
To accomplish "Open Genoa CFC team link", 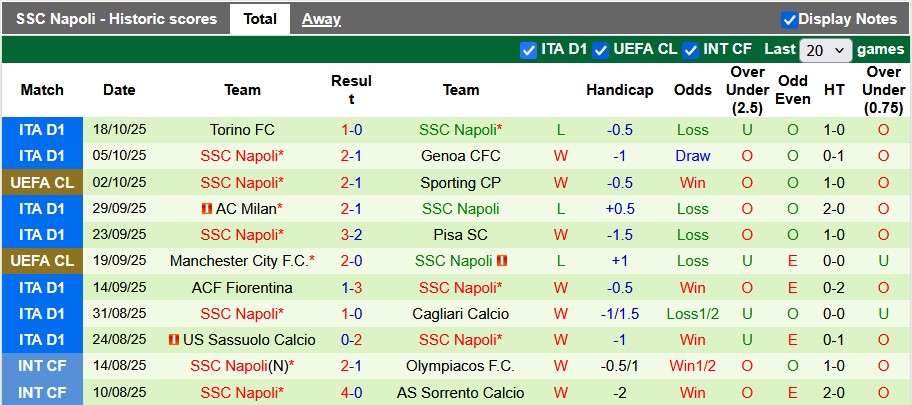I will (x=460, y=156).
